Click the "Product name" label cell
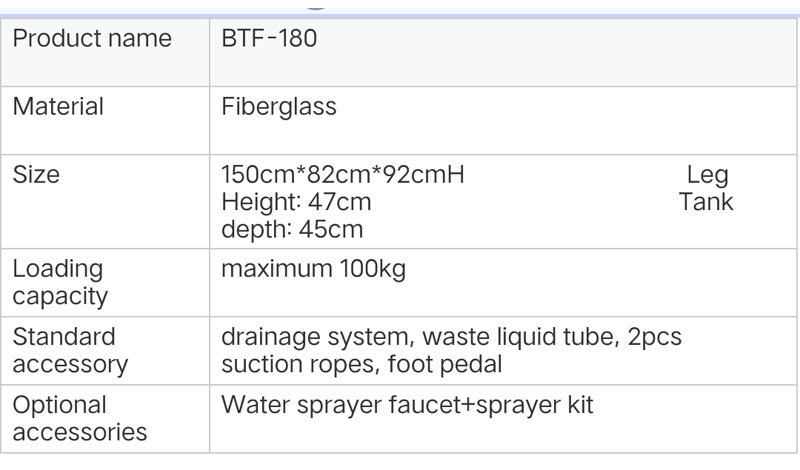This screenshot has height=470, width=800. click(92, 39)
